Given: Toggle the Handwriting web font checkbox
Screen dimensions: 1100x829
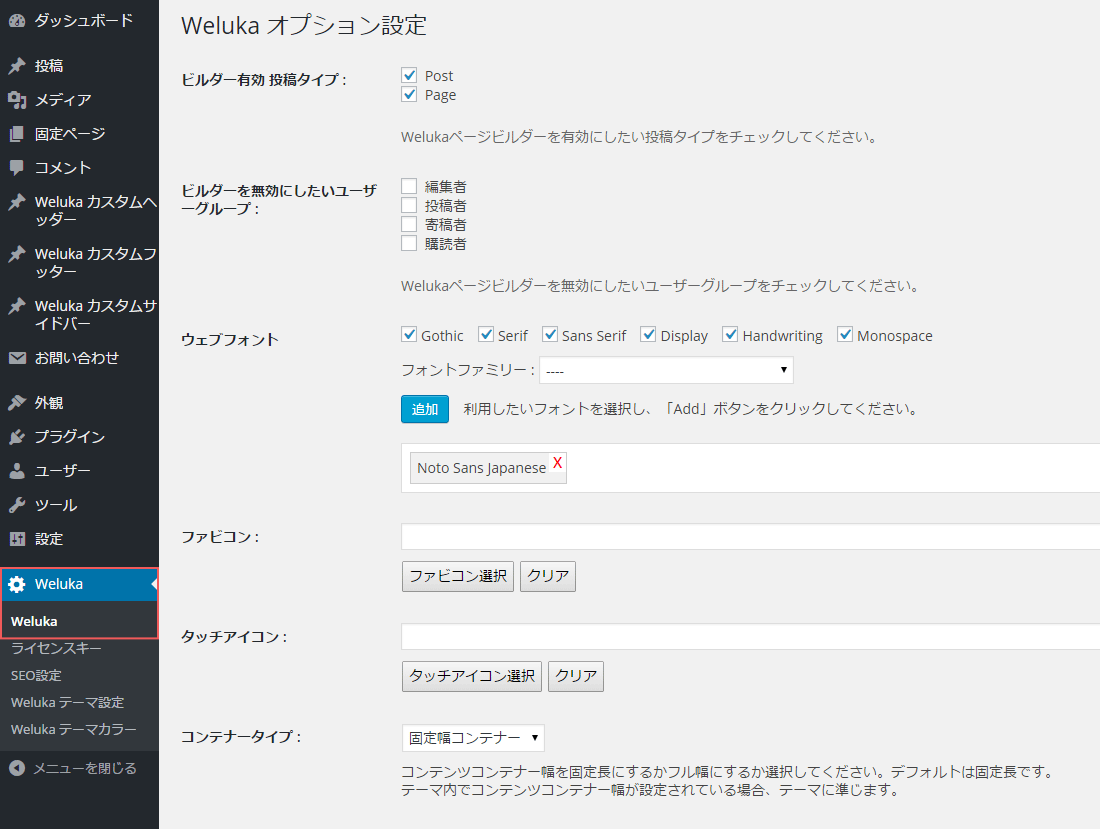Looking at the screenshot, I should pos(730,335).
